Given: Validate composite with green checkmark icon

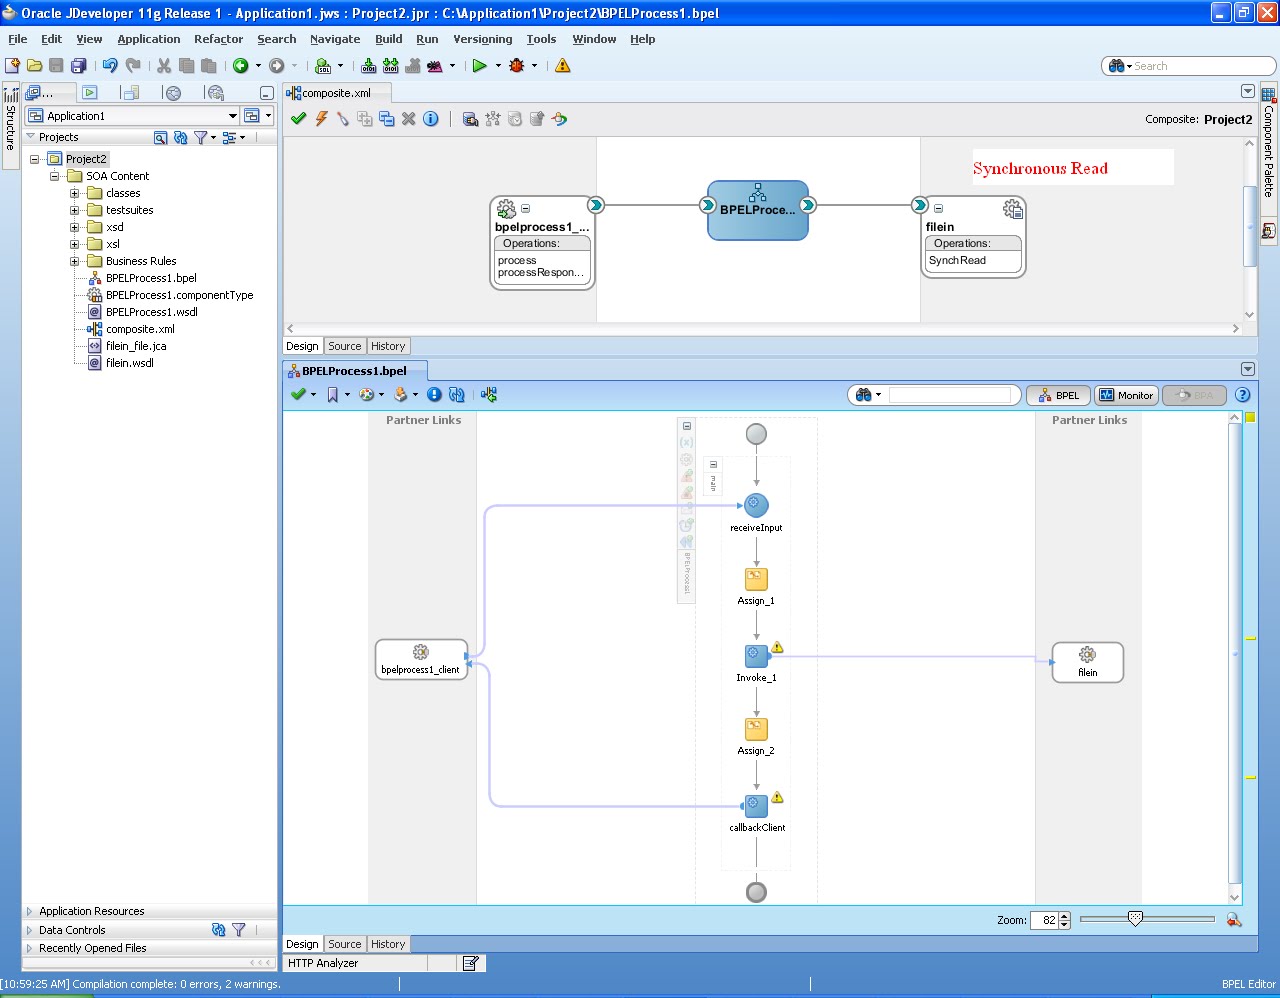Looking at the screenshot, I should (298, 118).
